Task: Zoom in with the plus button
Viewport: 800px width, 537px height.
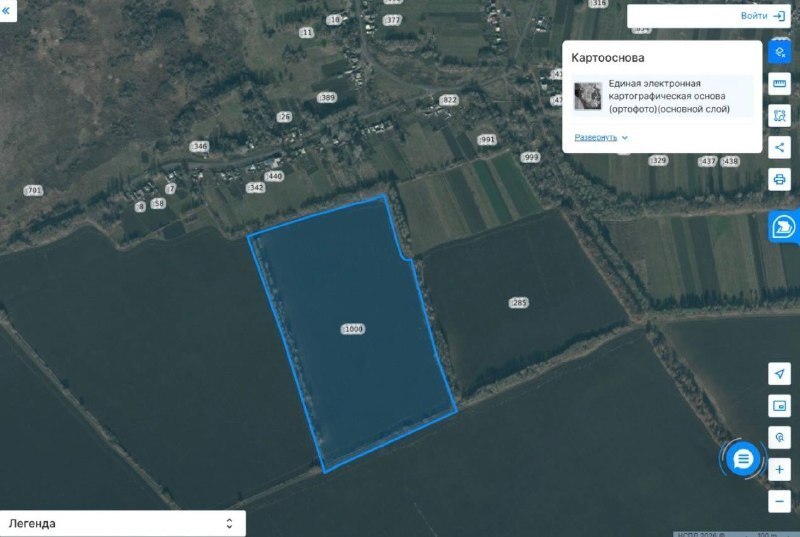Action: 779,469
